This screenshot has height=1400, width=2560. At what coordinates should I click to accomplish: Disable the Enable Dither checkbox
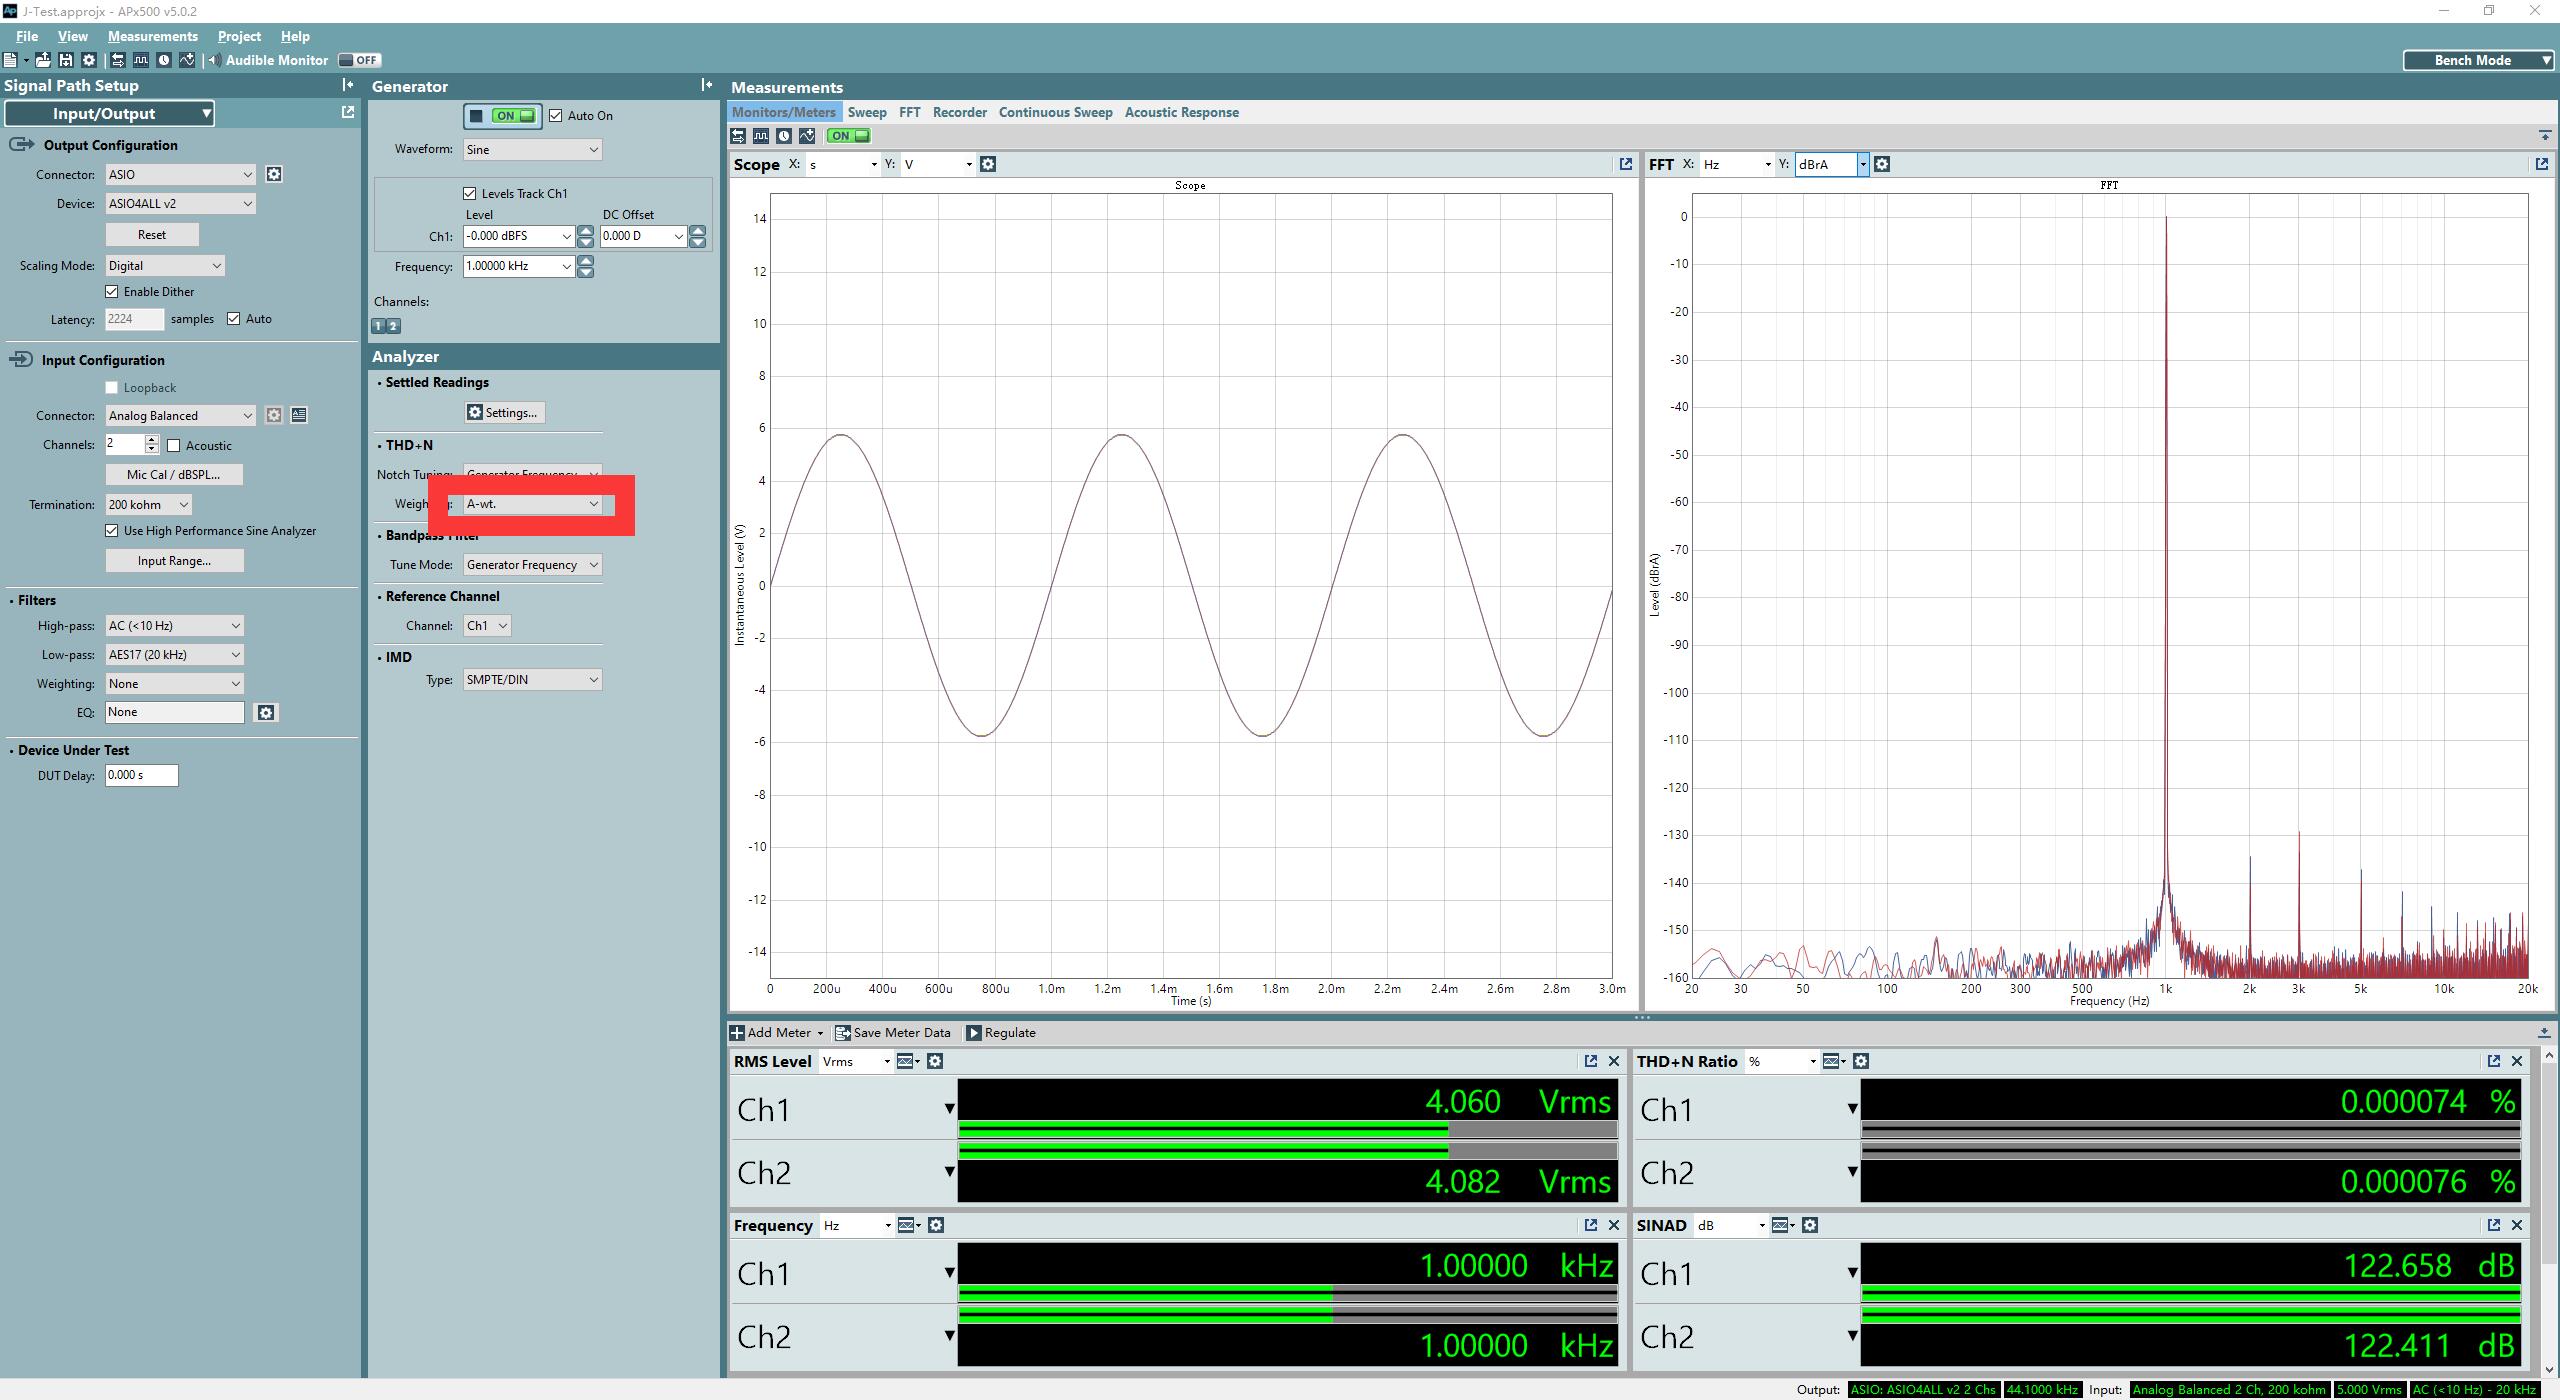tap(112, 292)
